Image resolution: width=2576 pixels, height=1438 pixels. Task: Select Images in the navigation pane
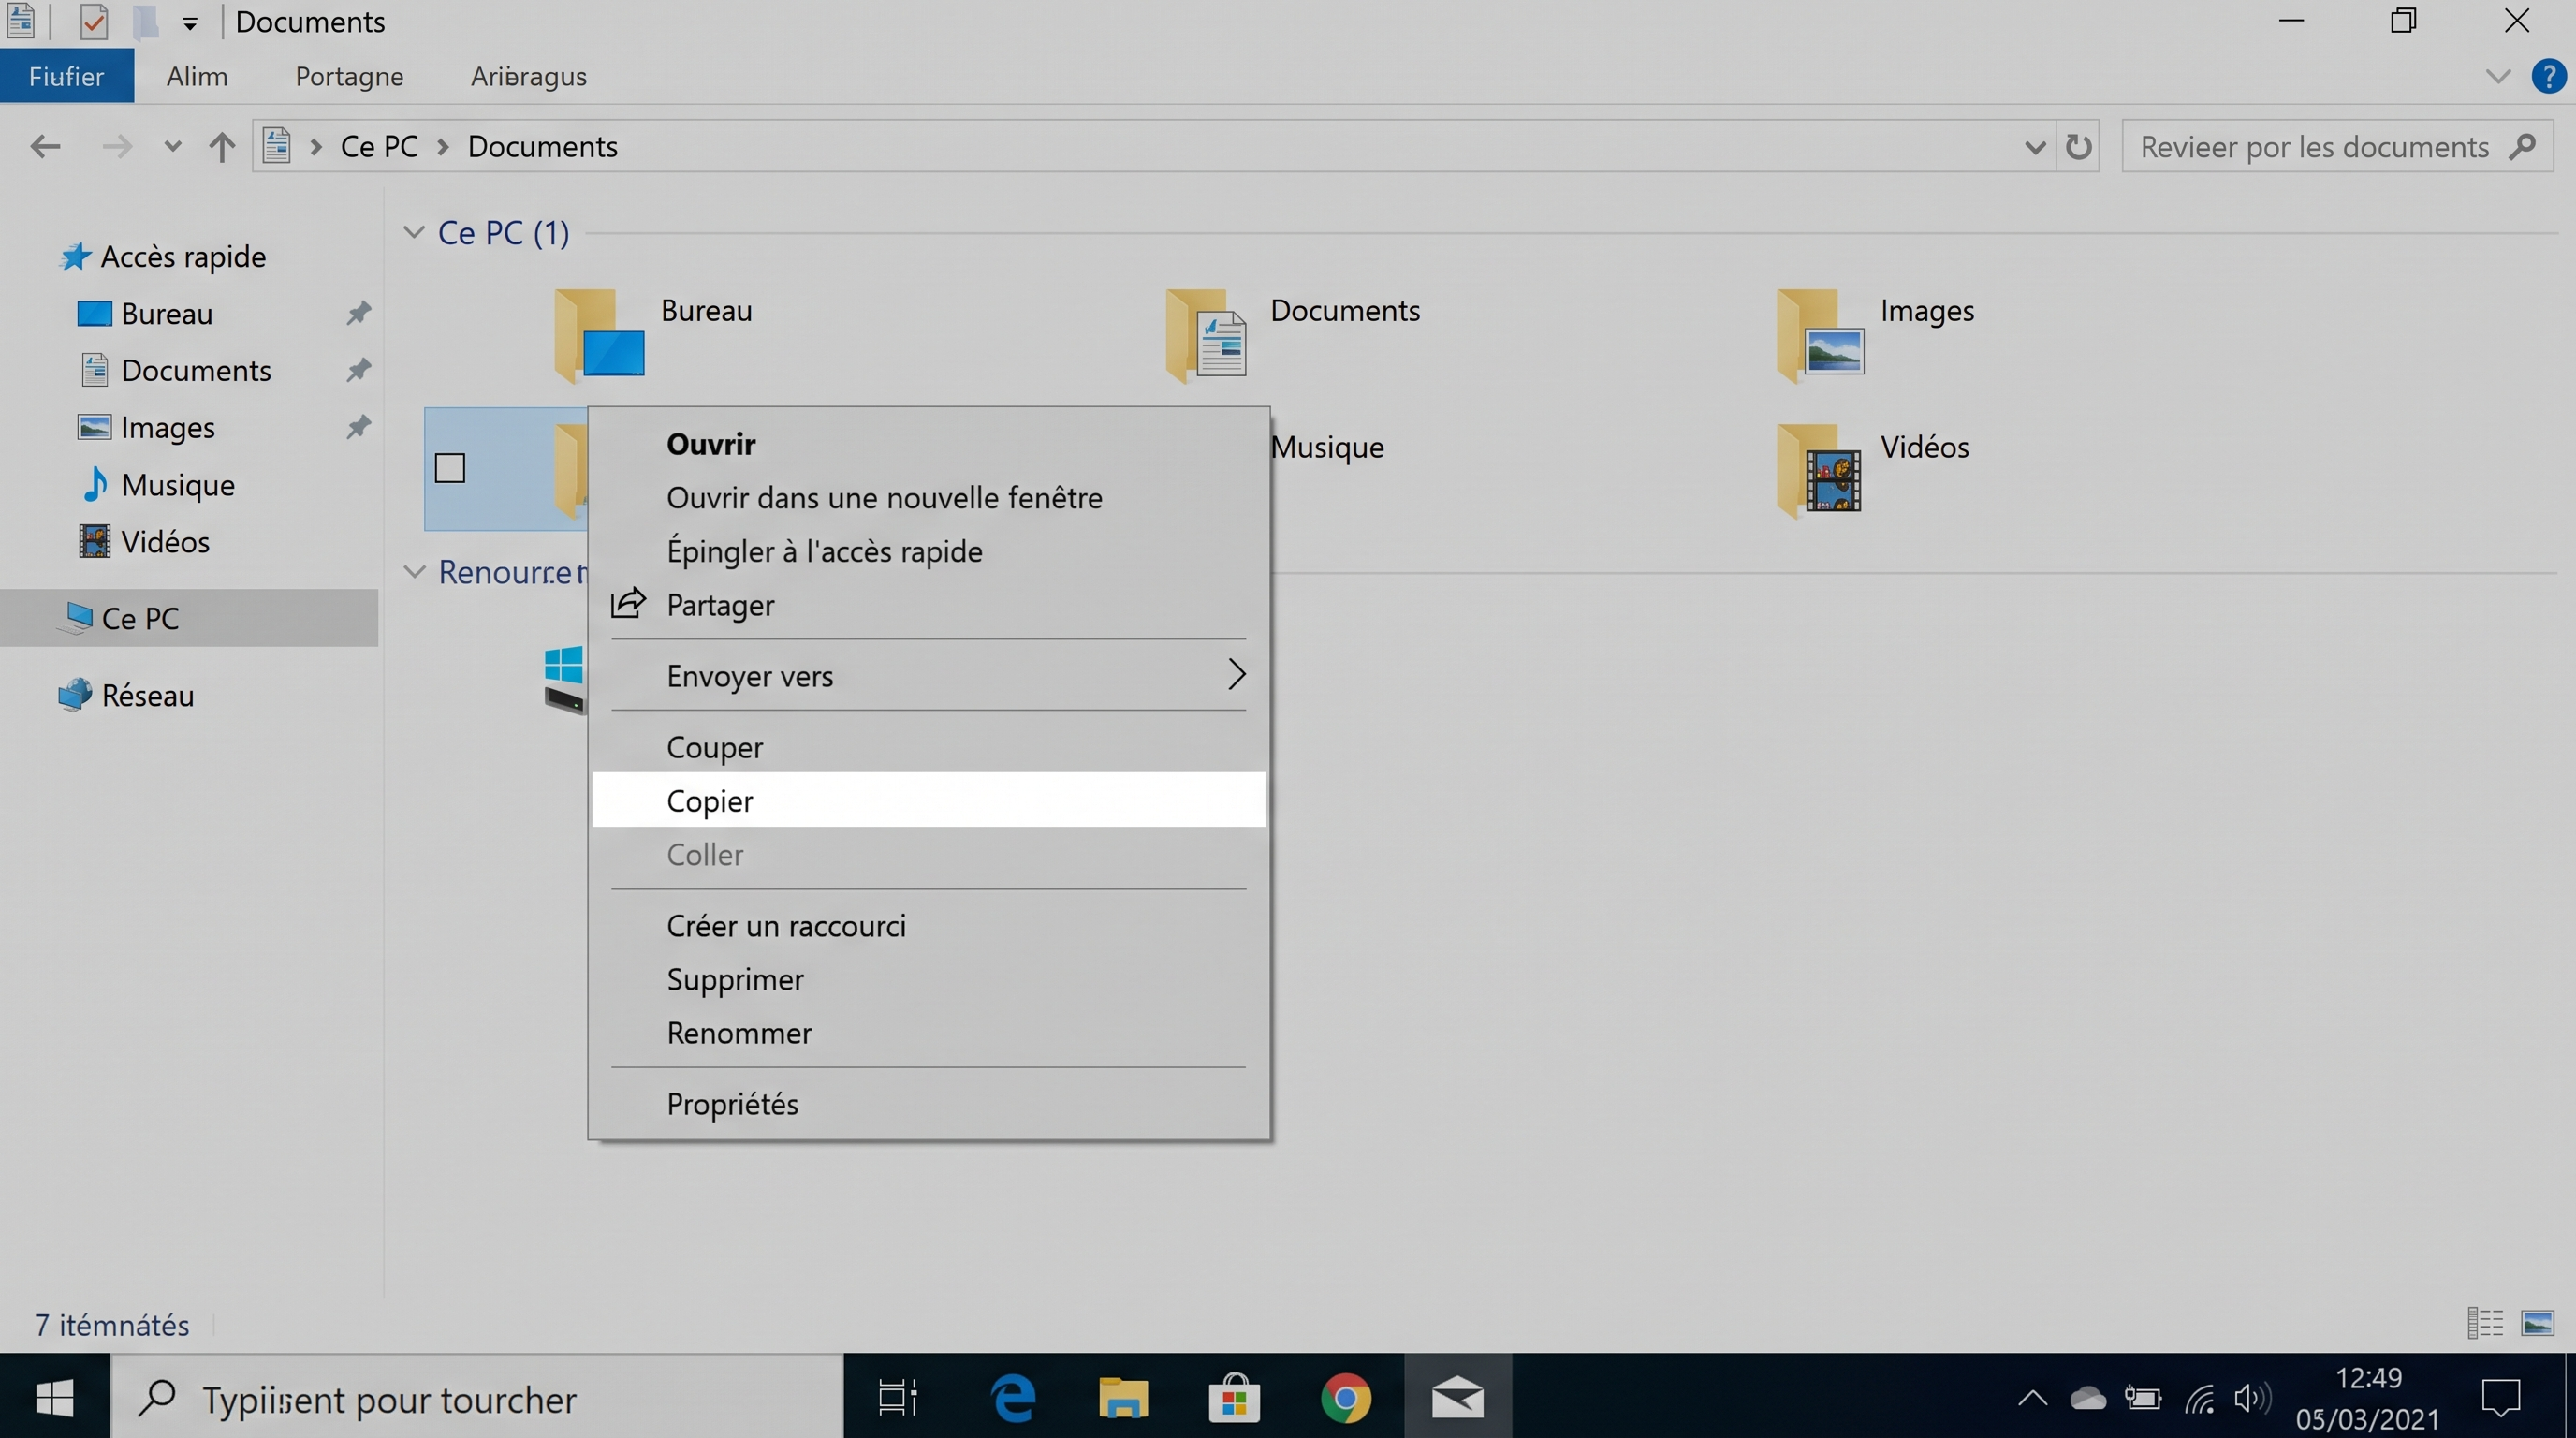coord(146,427)
